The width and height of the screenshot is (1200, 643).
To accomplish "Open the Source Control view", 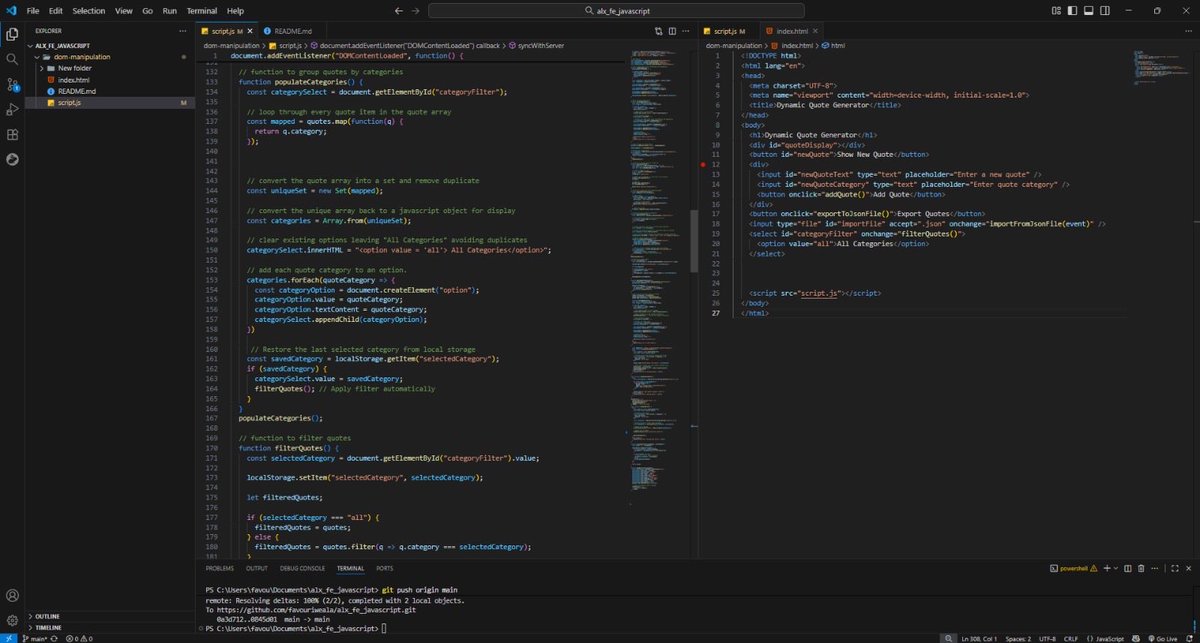I will [x=12, y=84].
